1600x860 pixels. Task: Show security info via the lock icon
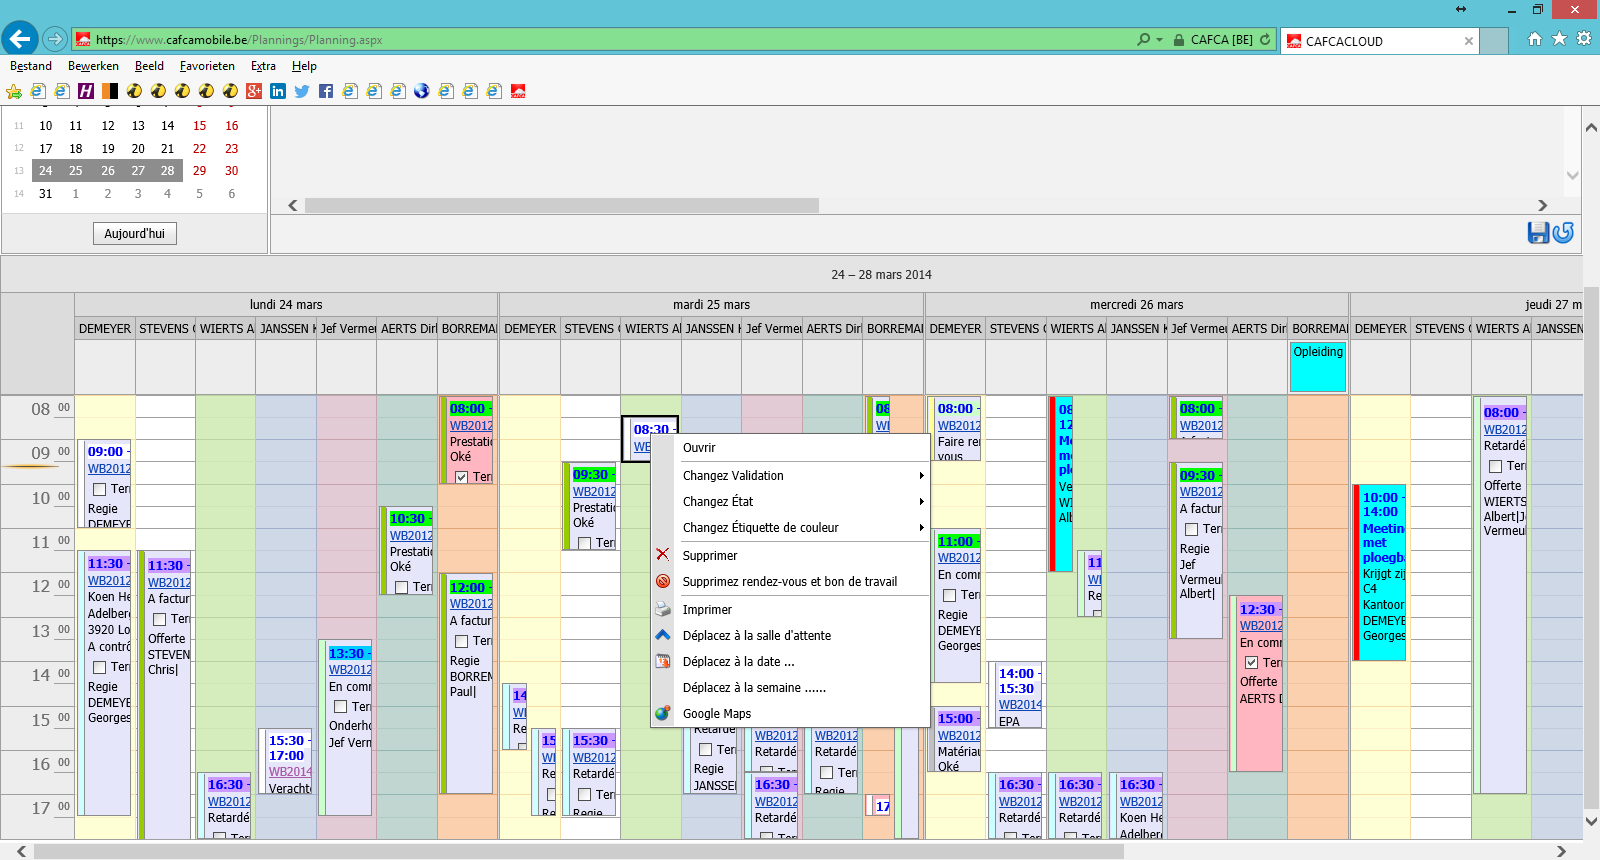coord(1179,40)
